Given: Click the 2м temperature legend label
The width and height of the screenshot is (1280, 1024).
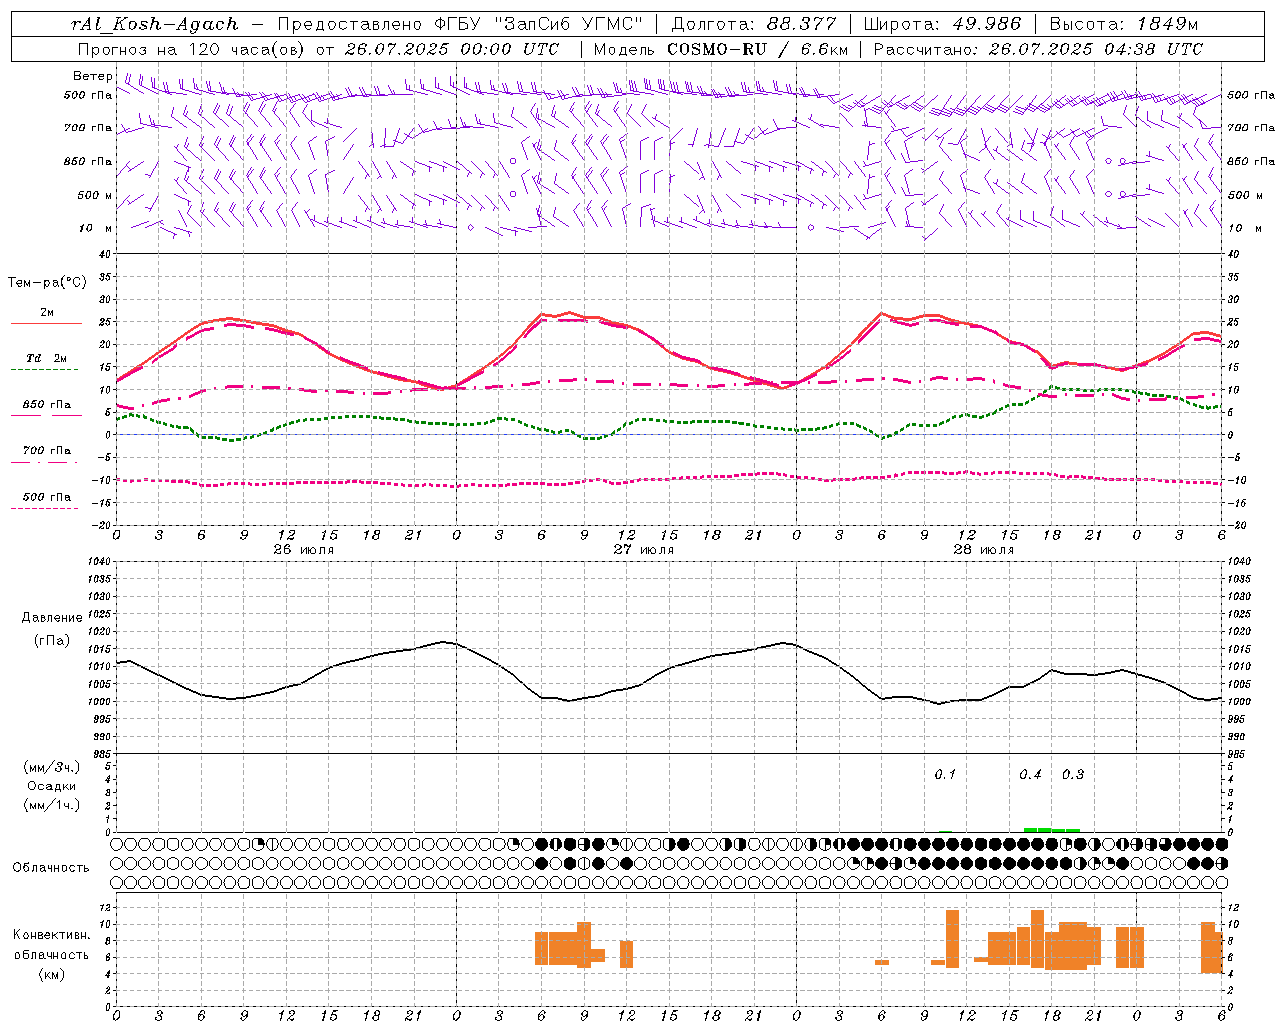Looking at the screenshot, I should click(47, 313).
